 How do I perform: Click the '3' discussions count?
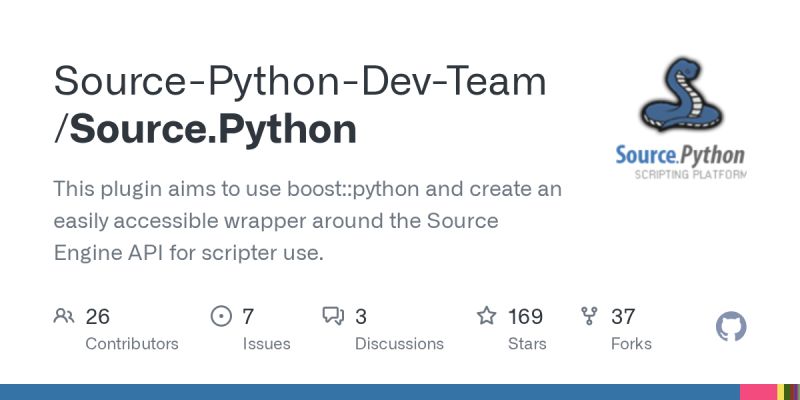[x=361, y=317]
